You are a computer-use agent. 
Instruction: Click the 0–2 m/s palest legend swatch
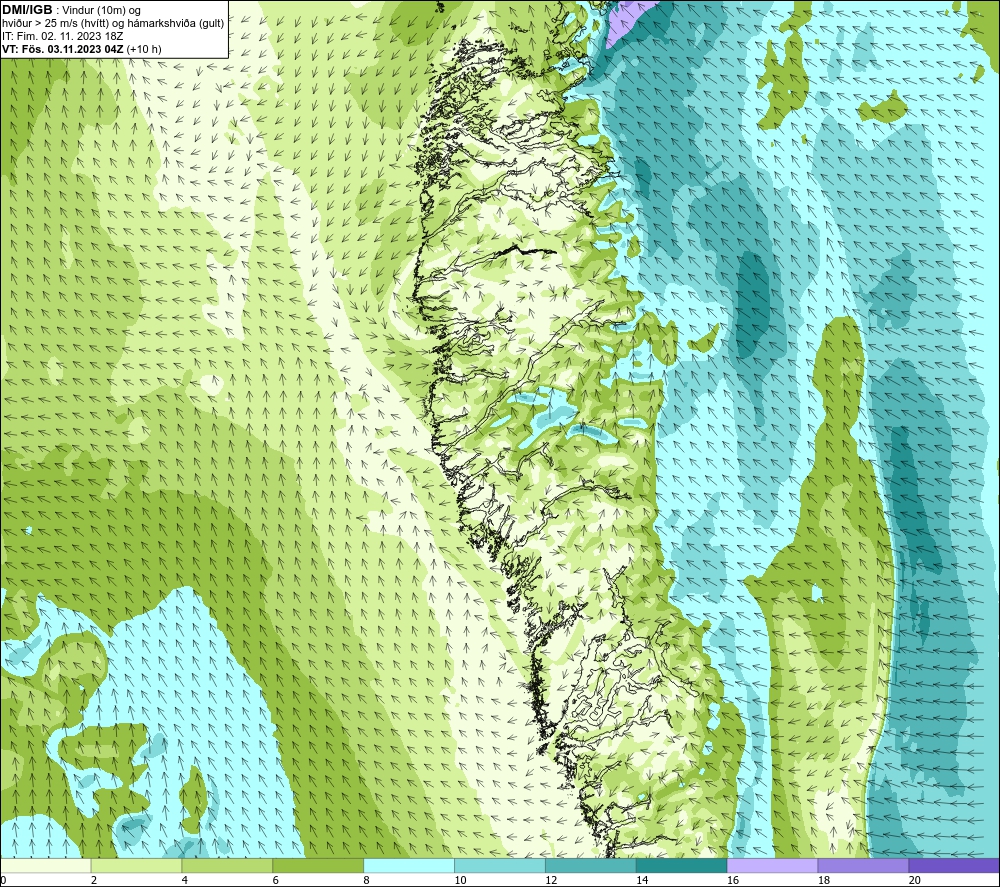tap(45, 865)
